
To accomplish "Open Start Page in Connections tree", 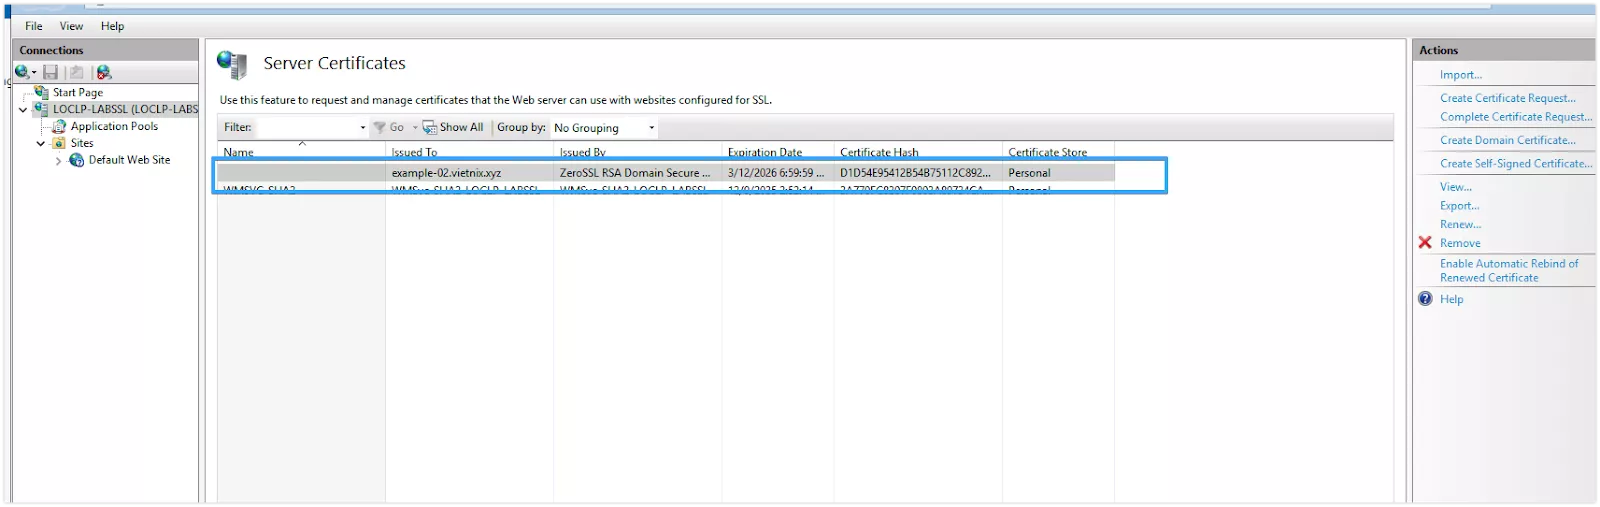I will click(77, 92).
